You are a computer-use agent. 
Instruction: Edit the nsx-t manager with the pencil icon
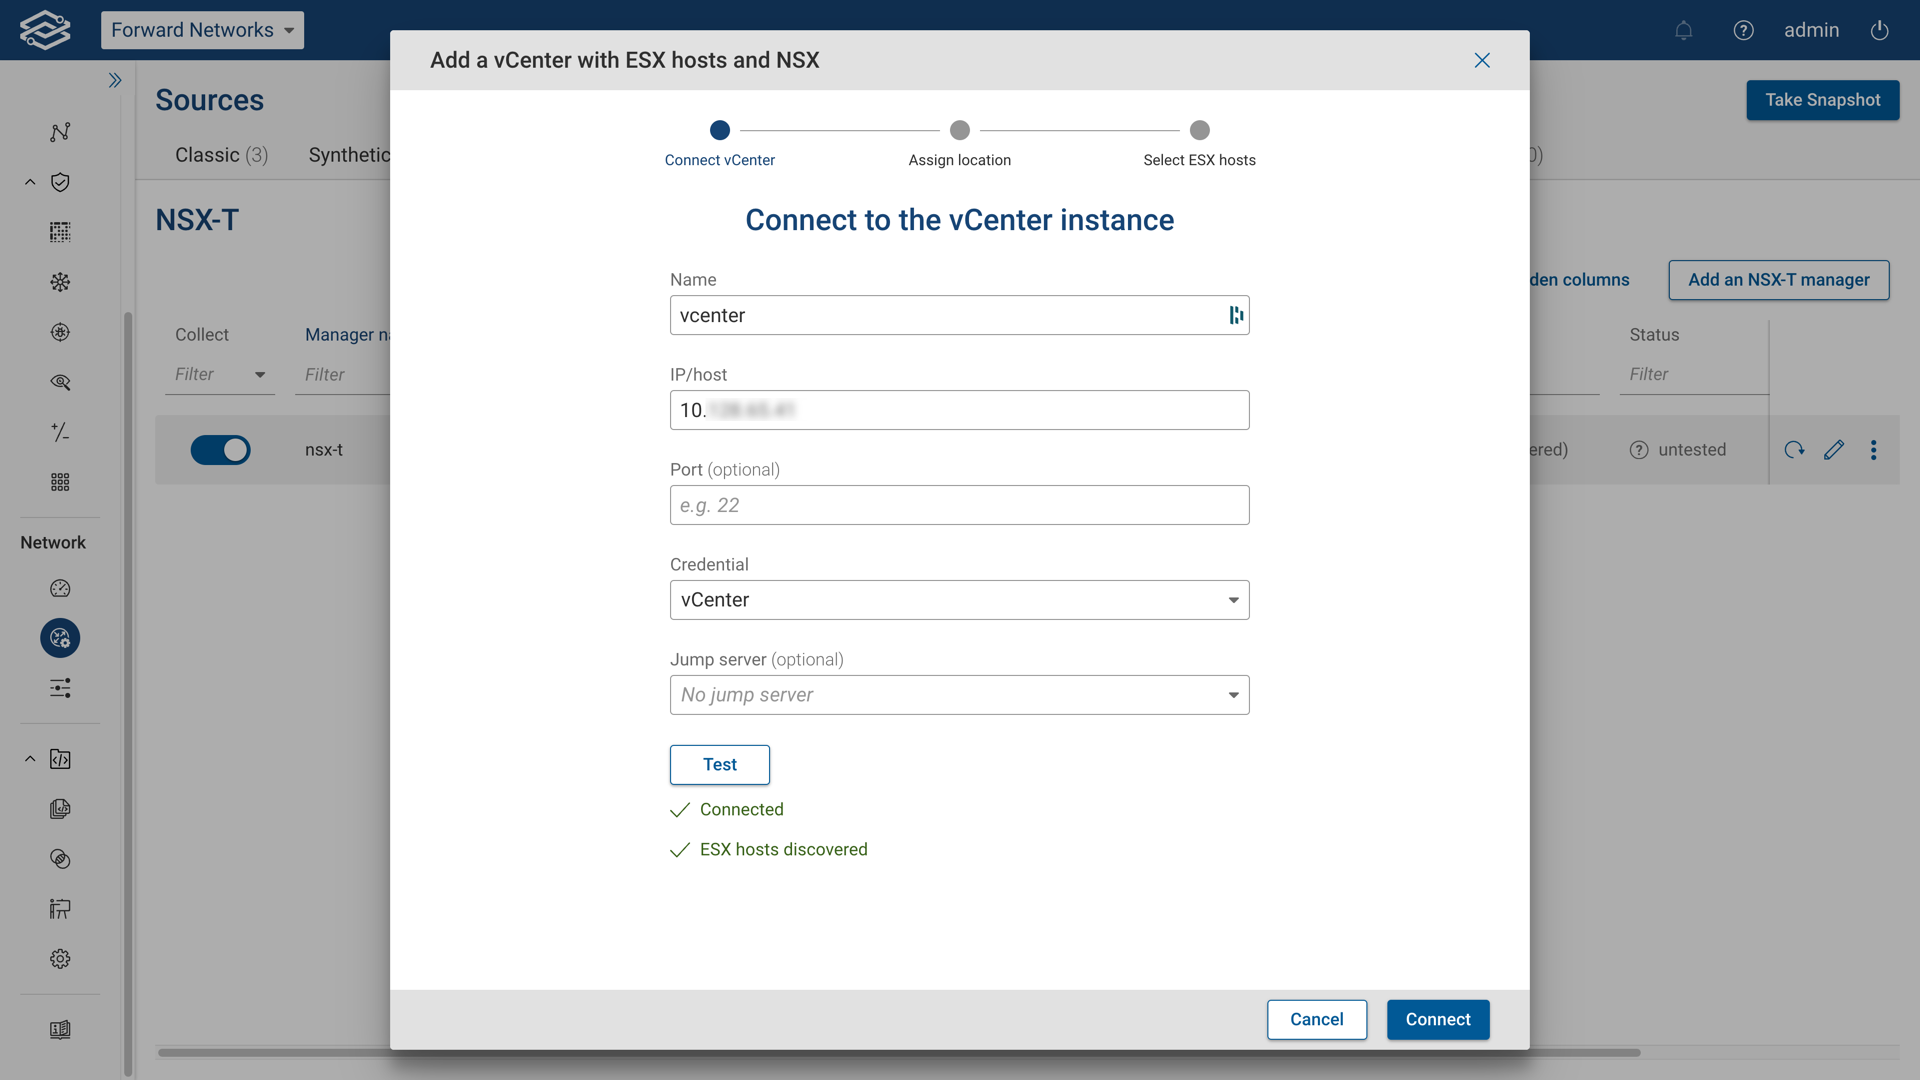point(1835,449)
